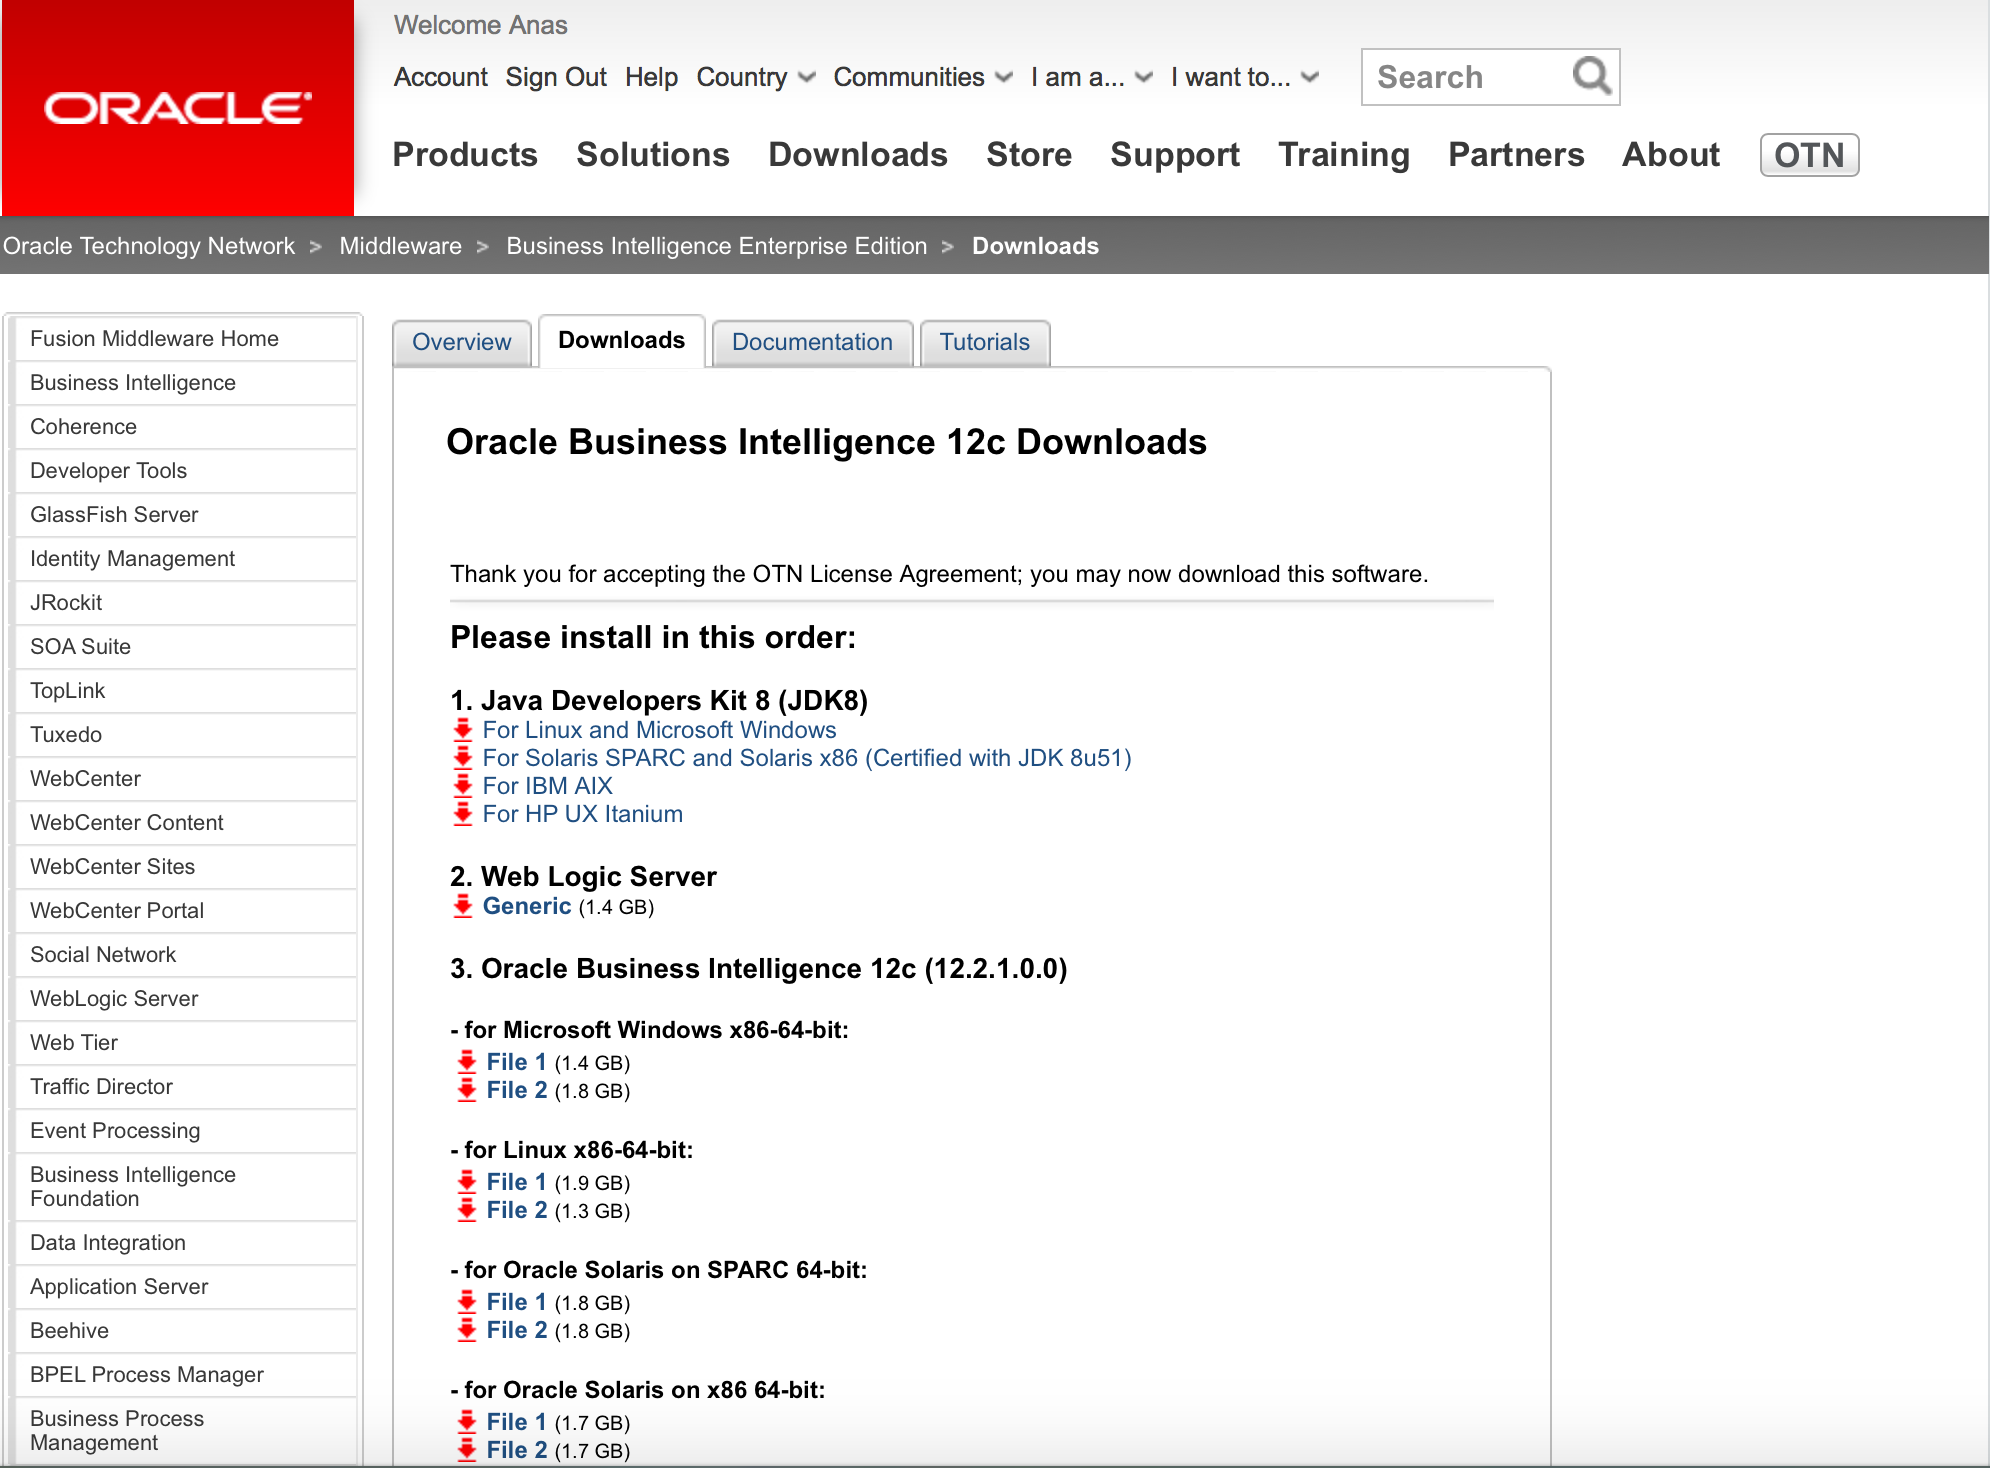Open the For IBM AIX link
The height and width of the screenshot is (1468, 1990).
(x=547, y=786)
